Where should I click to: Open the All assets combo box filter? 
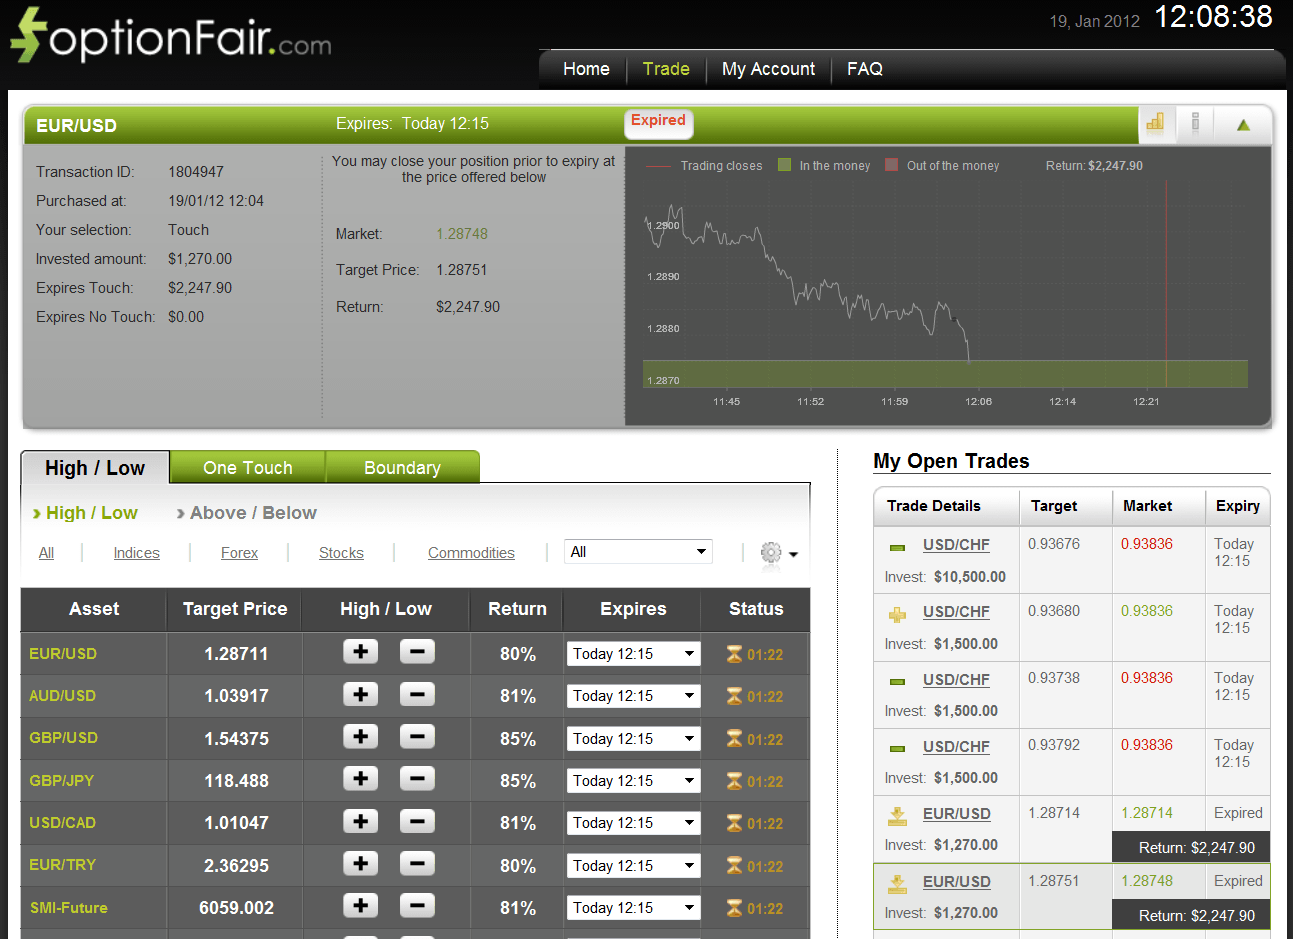[x=638, y=551]
